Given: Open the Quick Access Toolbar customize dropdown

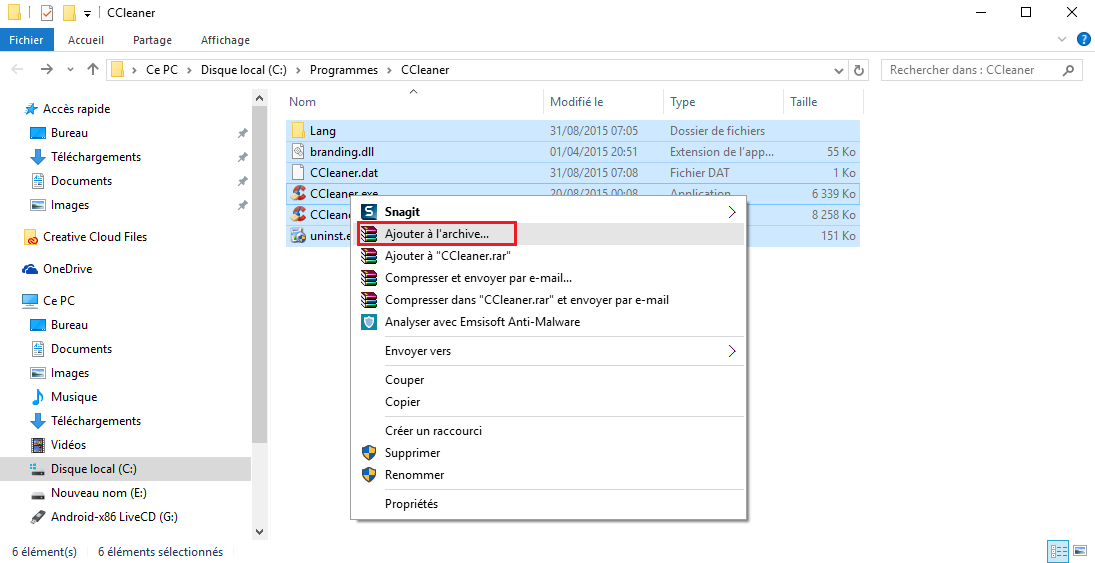Looking at the screenshot, I should [87, 13].
